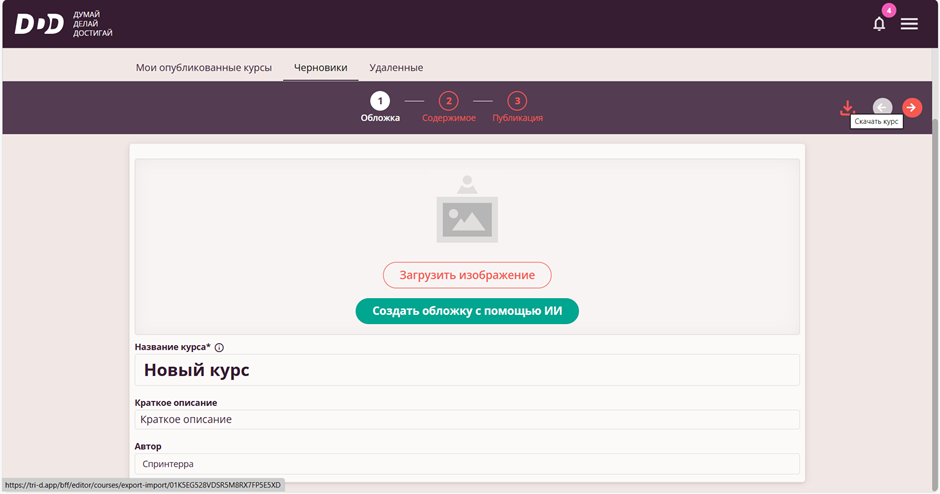
Task: Switch to Мои опубликованные курсы tab
Action: (x=204, y=67)
